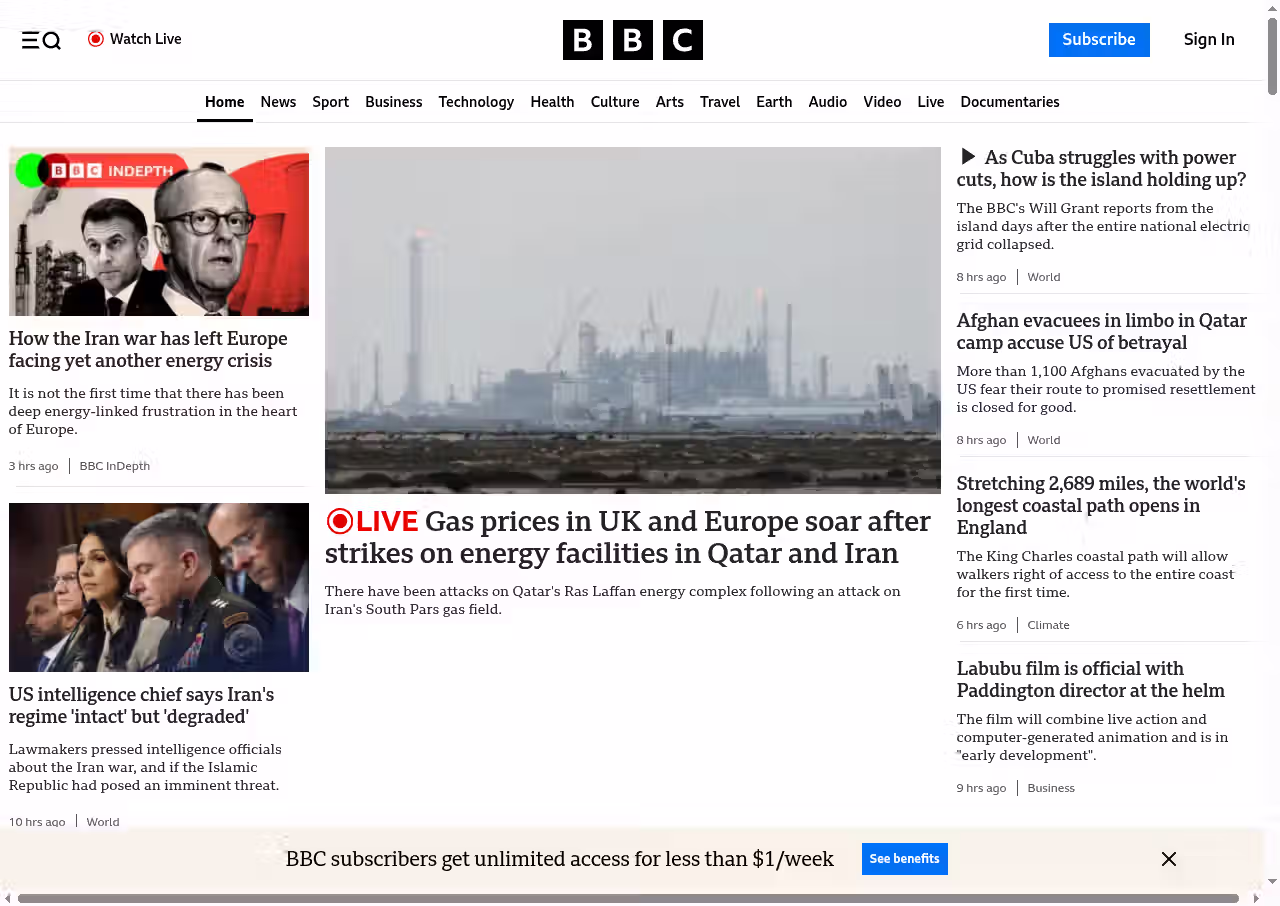Screen dimensions: 1280x906
Task: Click the red Watch Live icon
Action: point(96,39)
